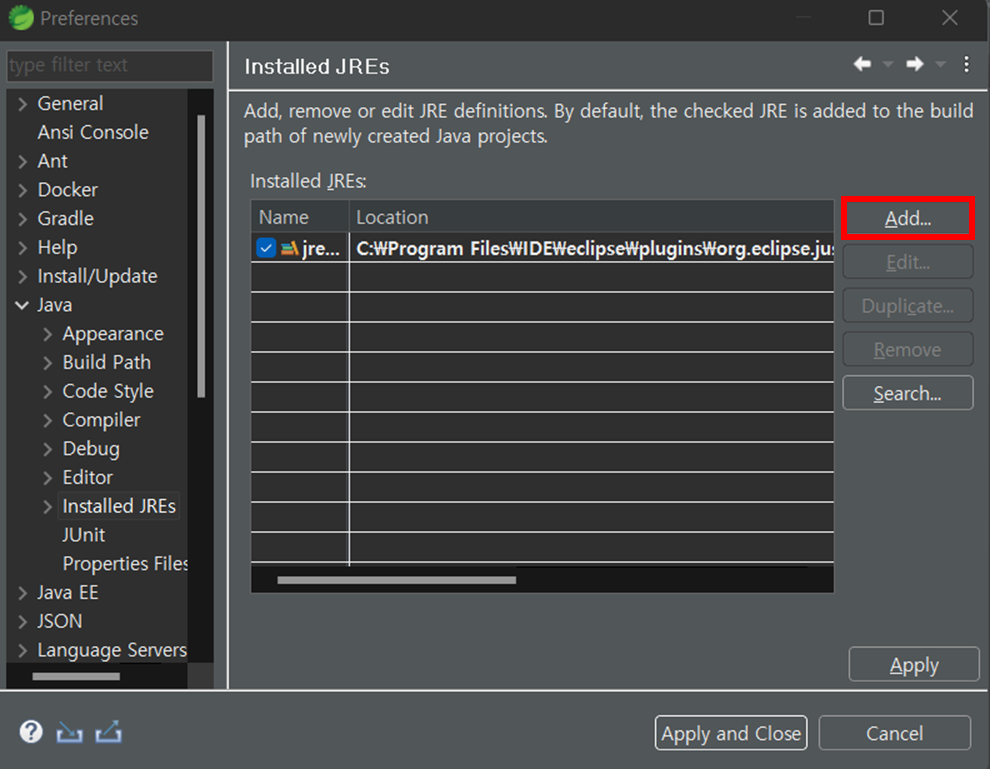This screenshot has width=990, height=769.
Task: Click the Cancel button
Action: coord(895,733)
